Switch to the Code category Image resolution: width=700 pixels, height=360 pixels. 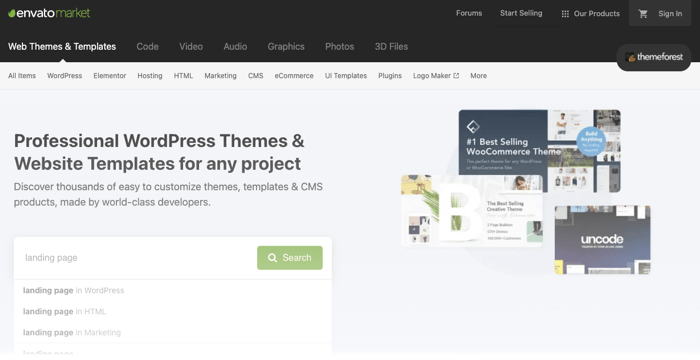pyautogui.click(x=147, y=46)
